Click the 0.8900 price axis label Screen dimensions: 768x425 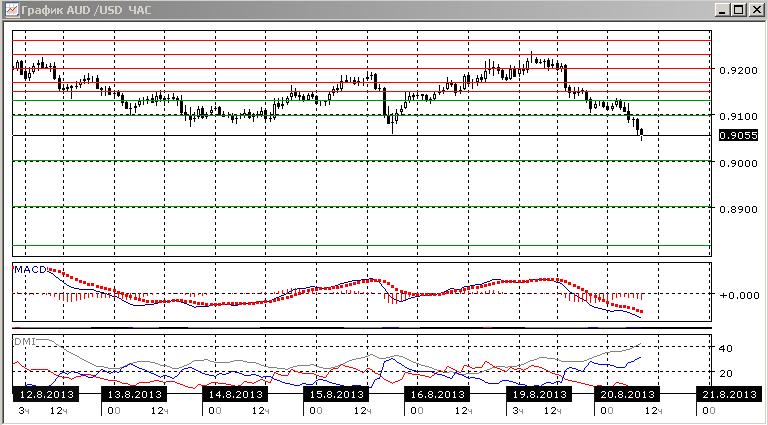pyautogui.click(x=738, y=209)
